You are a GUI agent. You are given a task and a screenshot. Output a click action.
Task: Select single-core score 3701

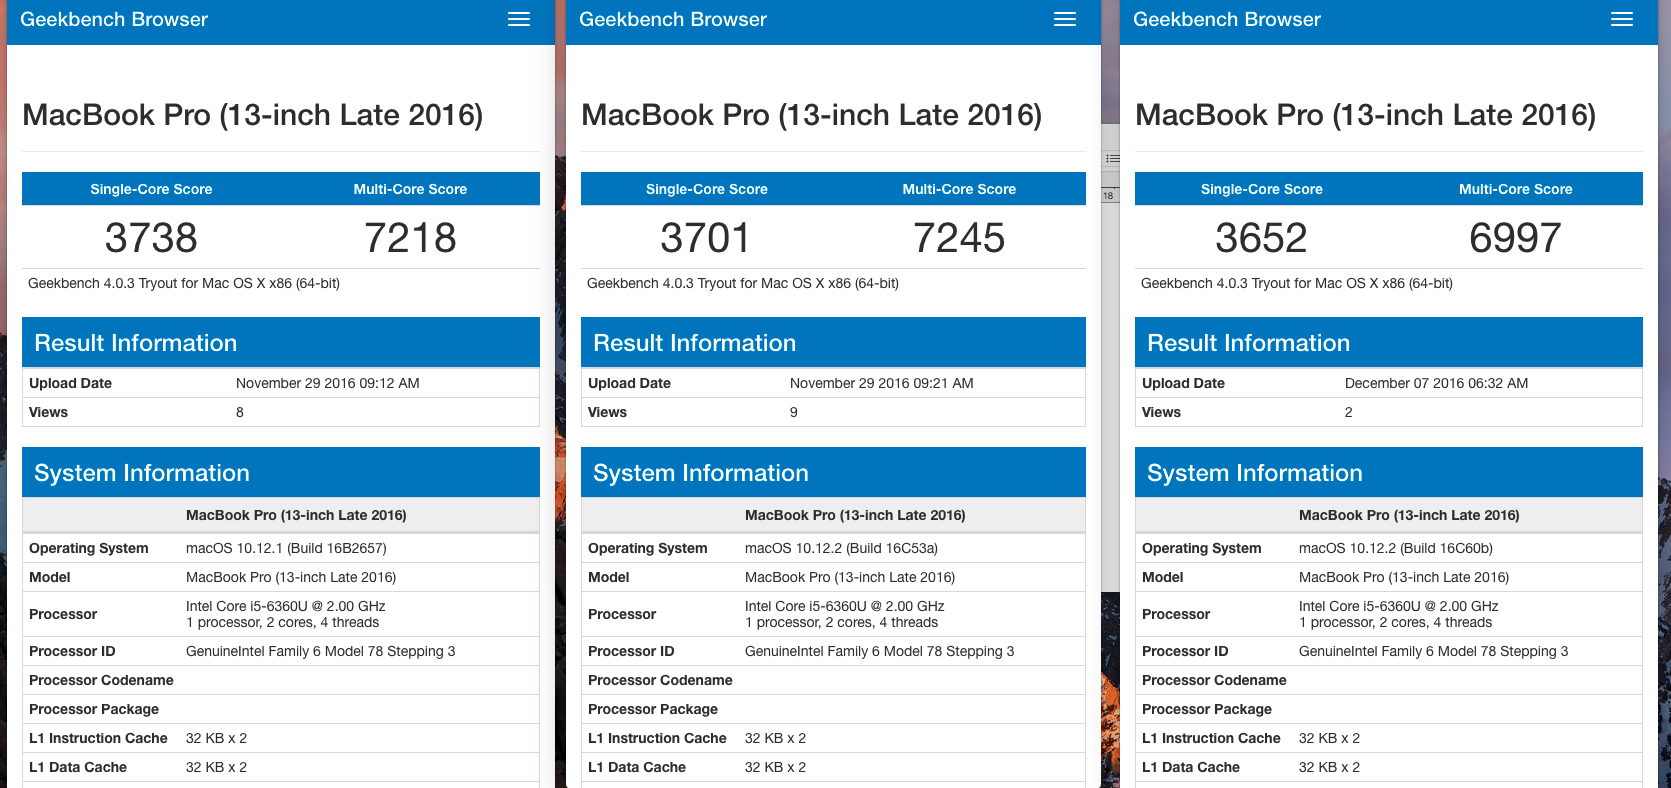pyautogui.click(x=706, y=238)
